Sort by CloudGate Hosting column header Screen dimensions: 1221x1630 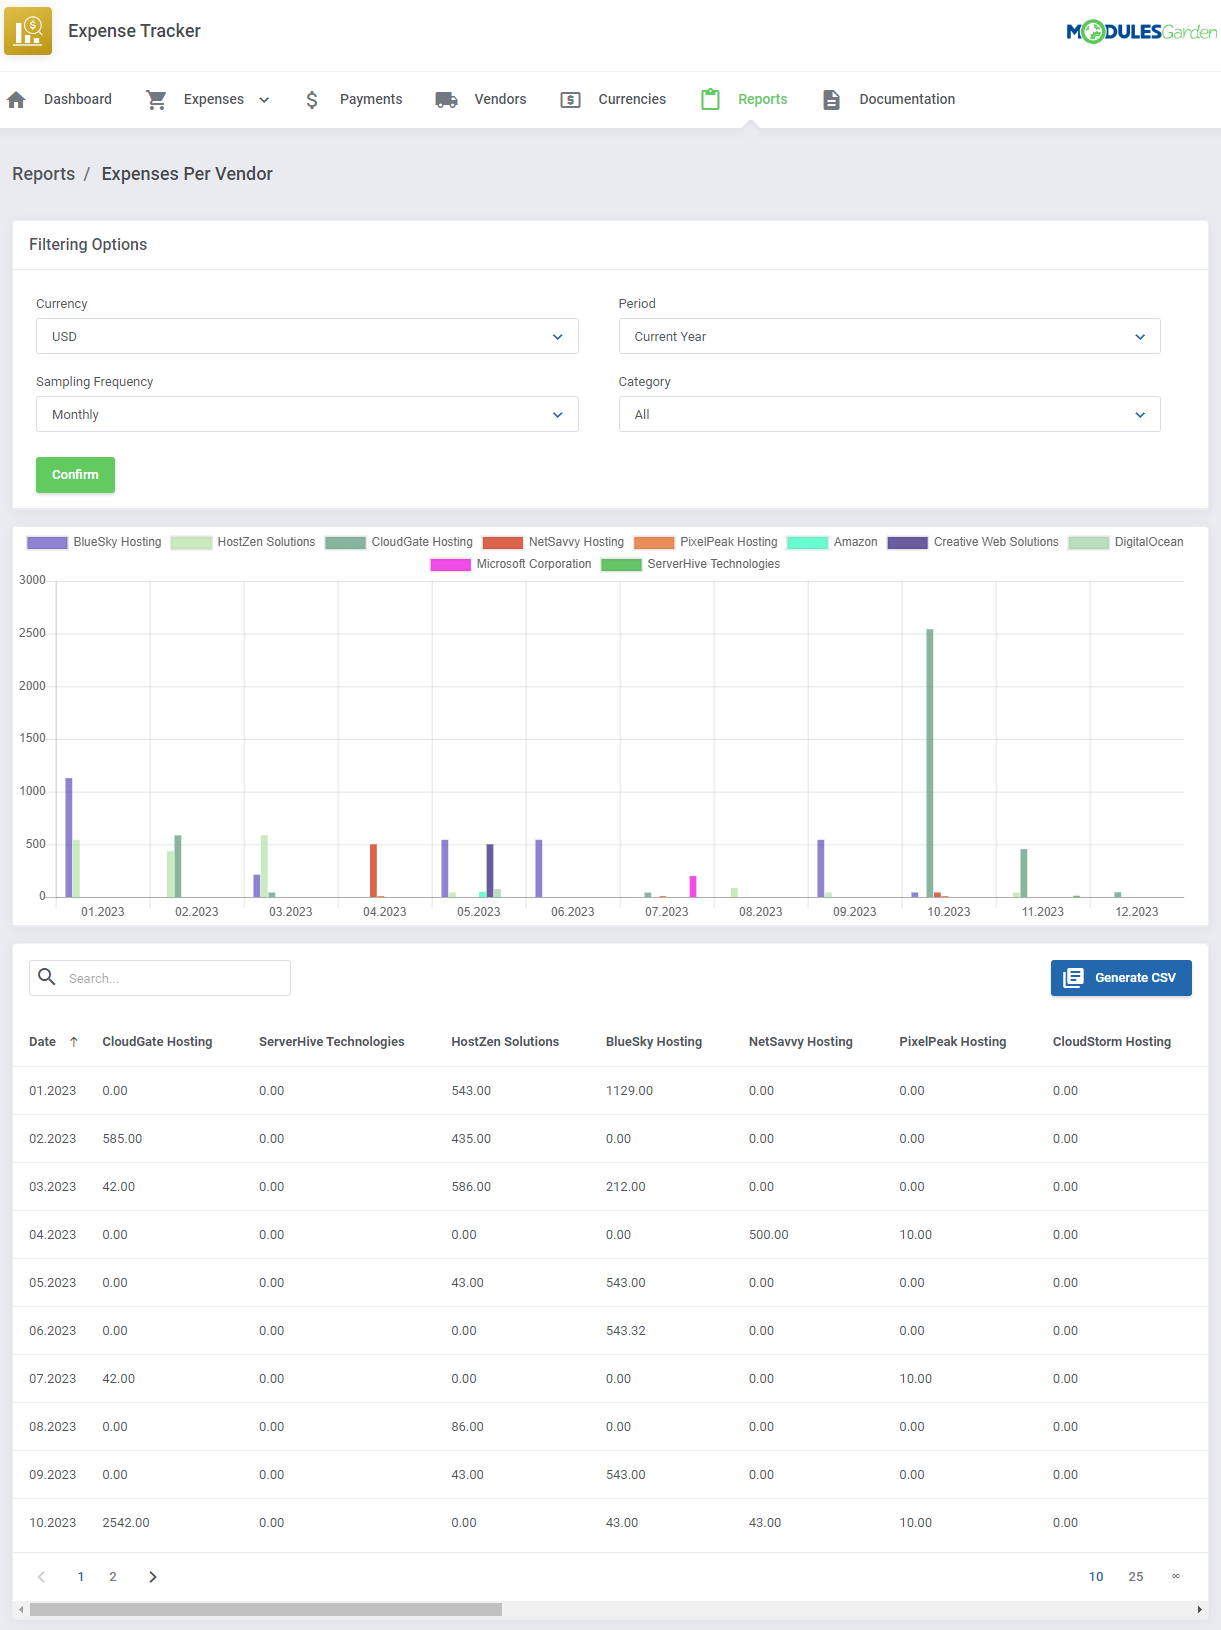point(157,1042)
